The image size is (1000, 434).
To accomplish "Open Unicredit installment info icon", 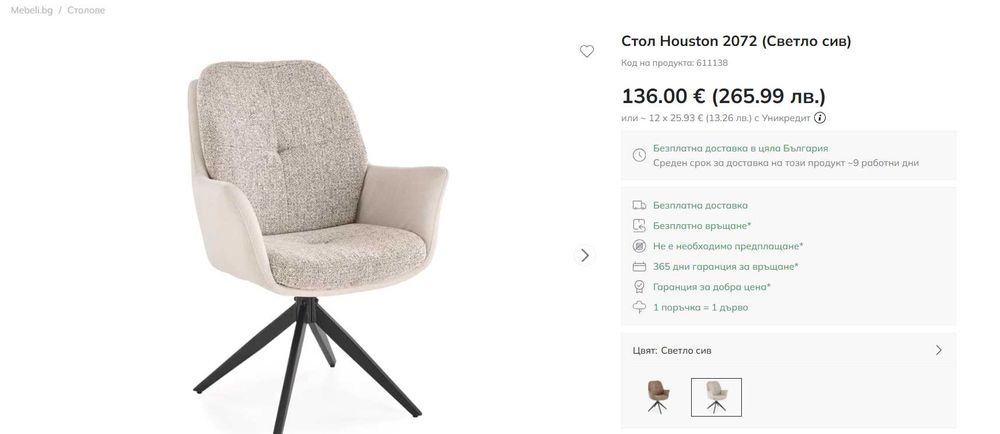I will (820, 118).
